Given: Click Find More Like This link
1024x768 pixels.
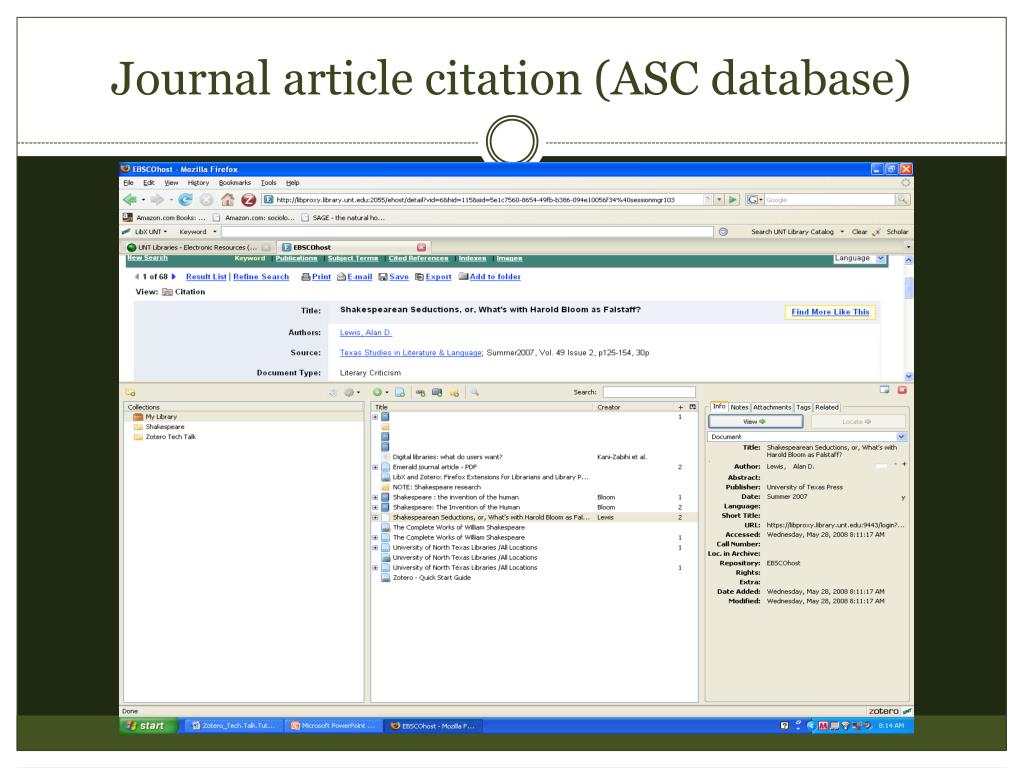Looking at the screenshot, I should tap(830, 312).
